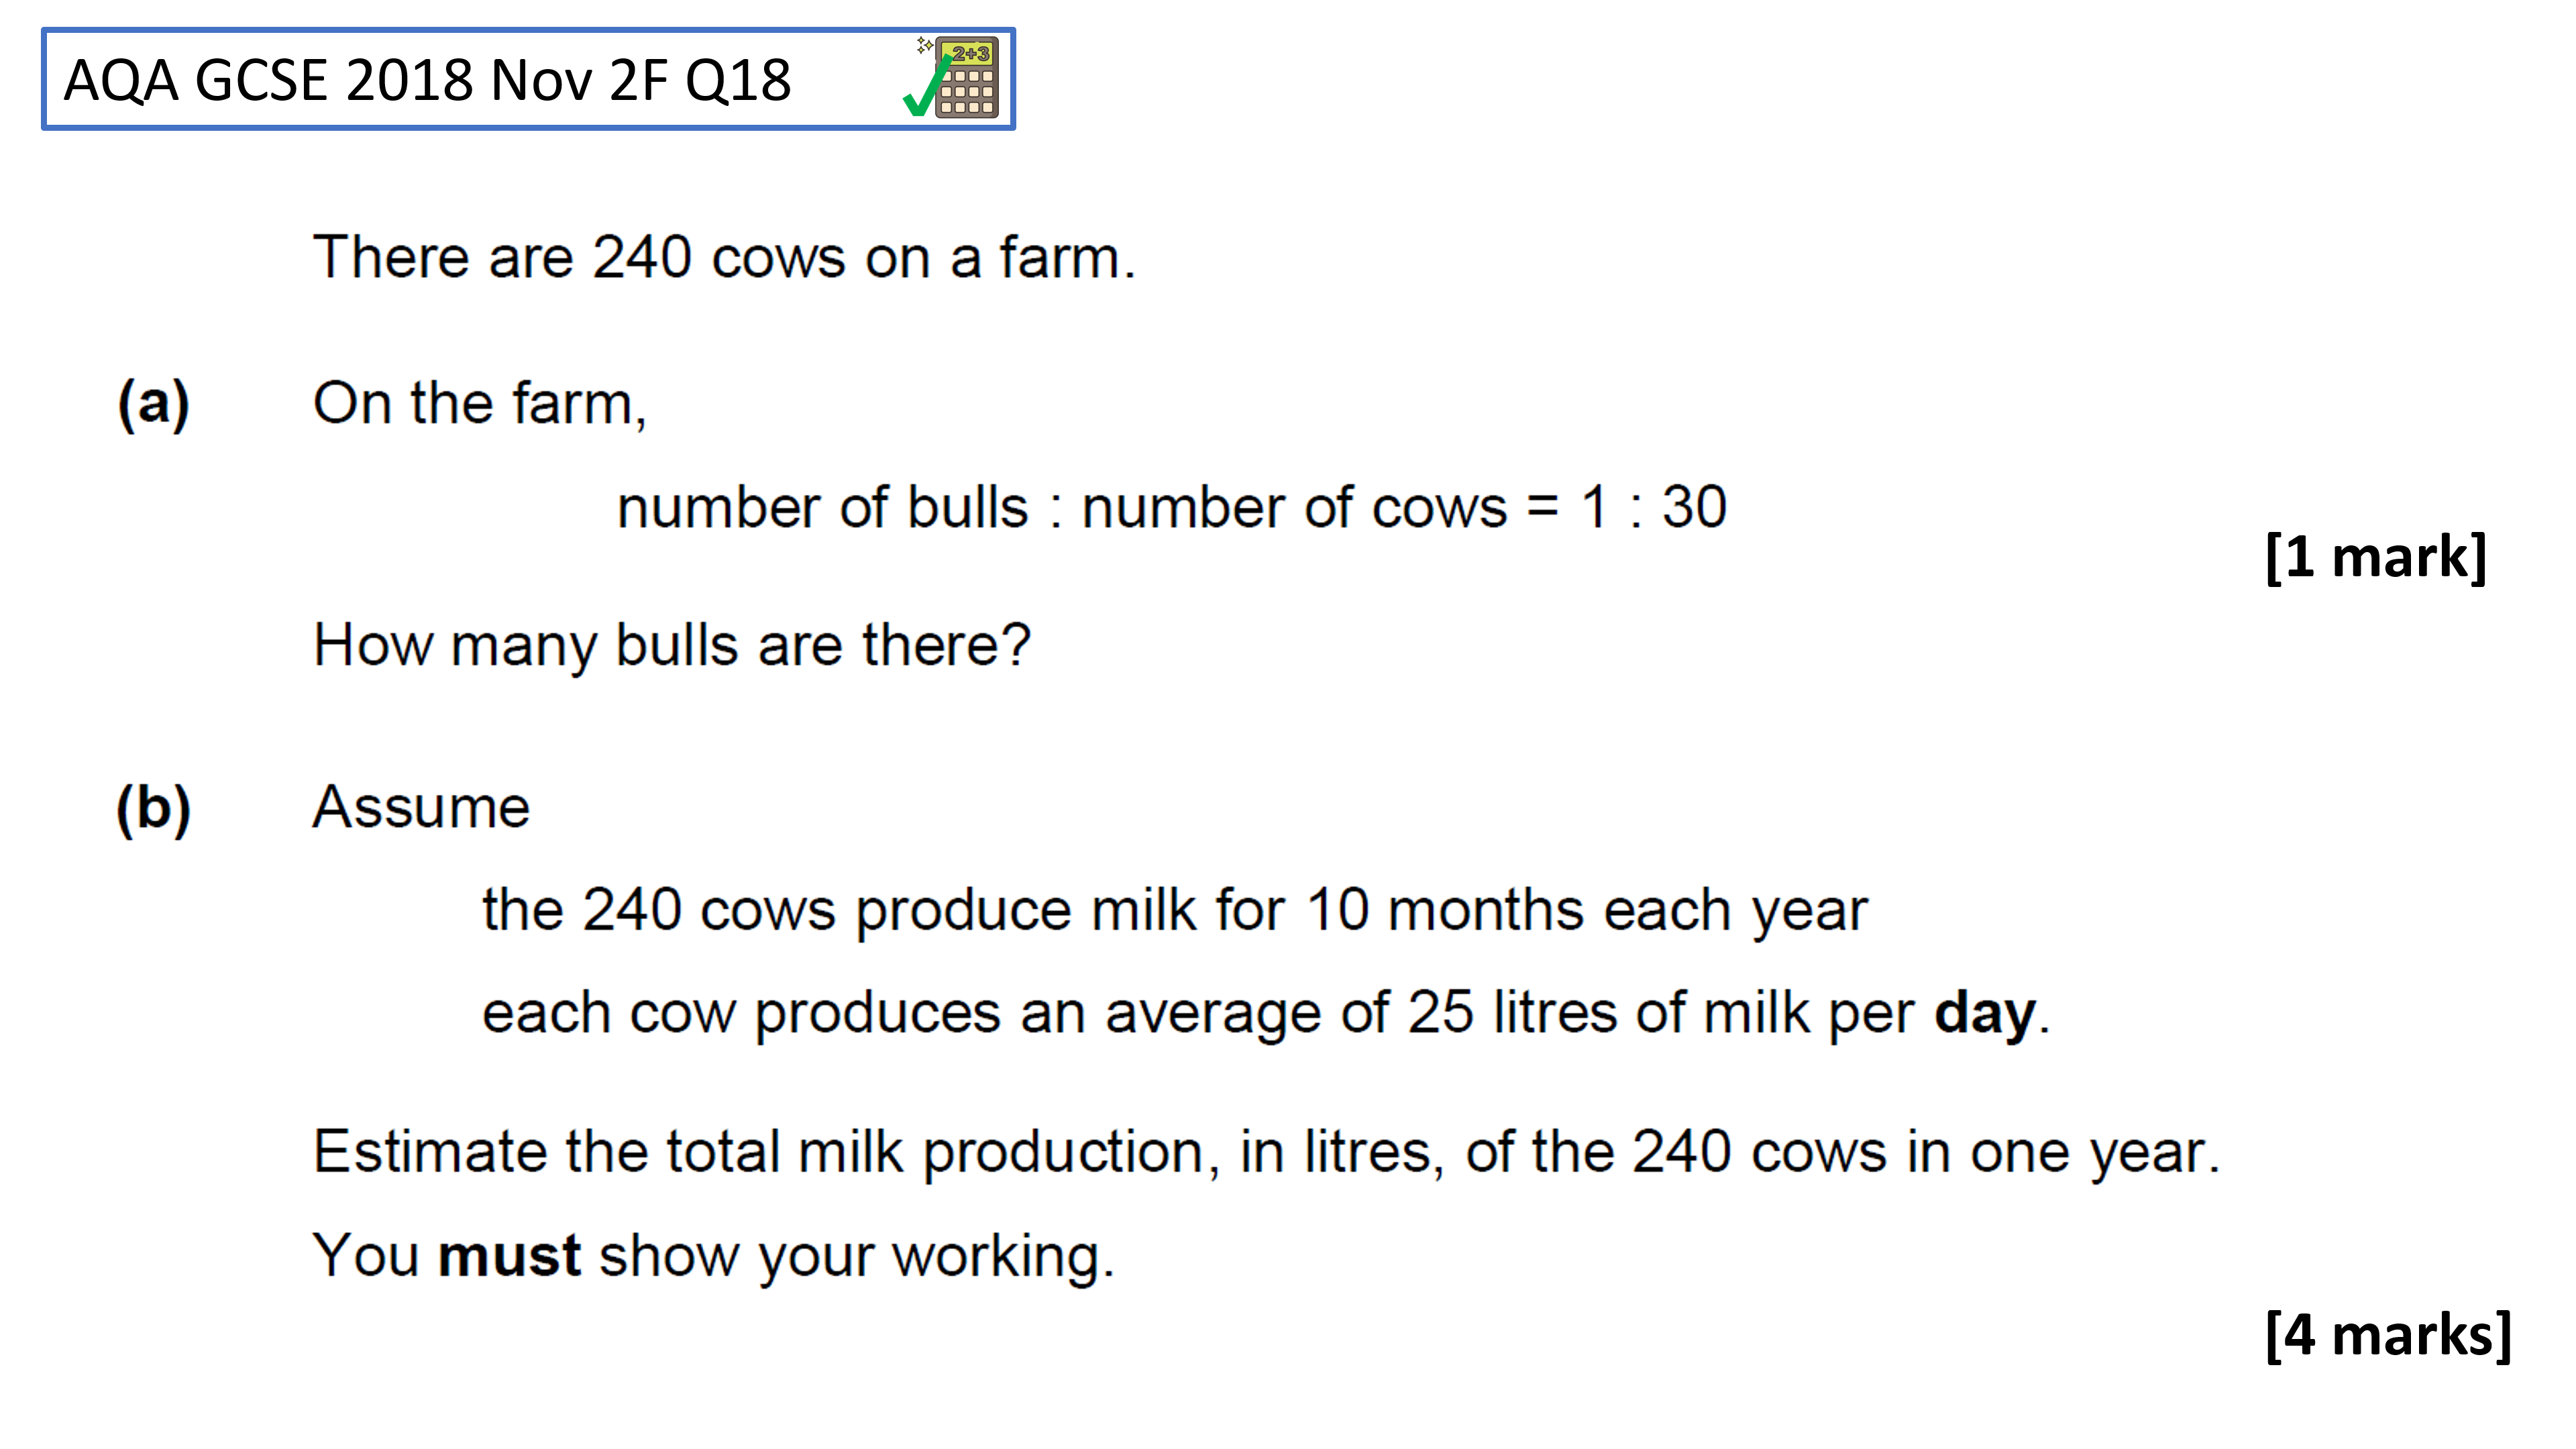Click 'Q18' in the title box
The image size is (2576, 1449).
738,80
